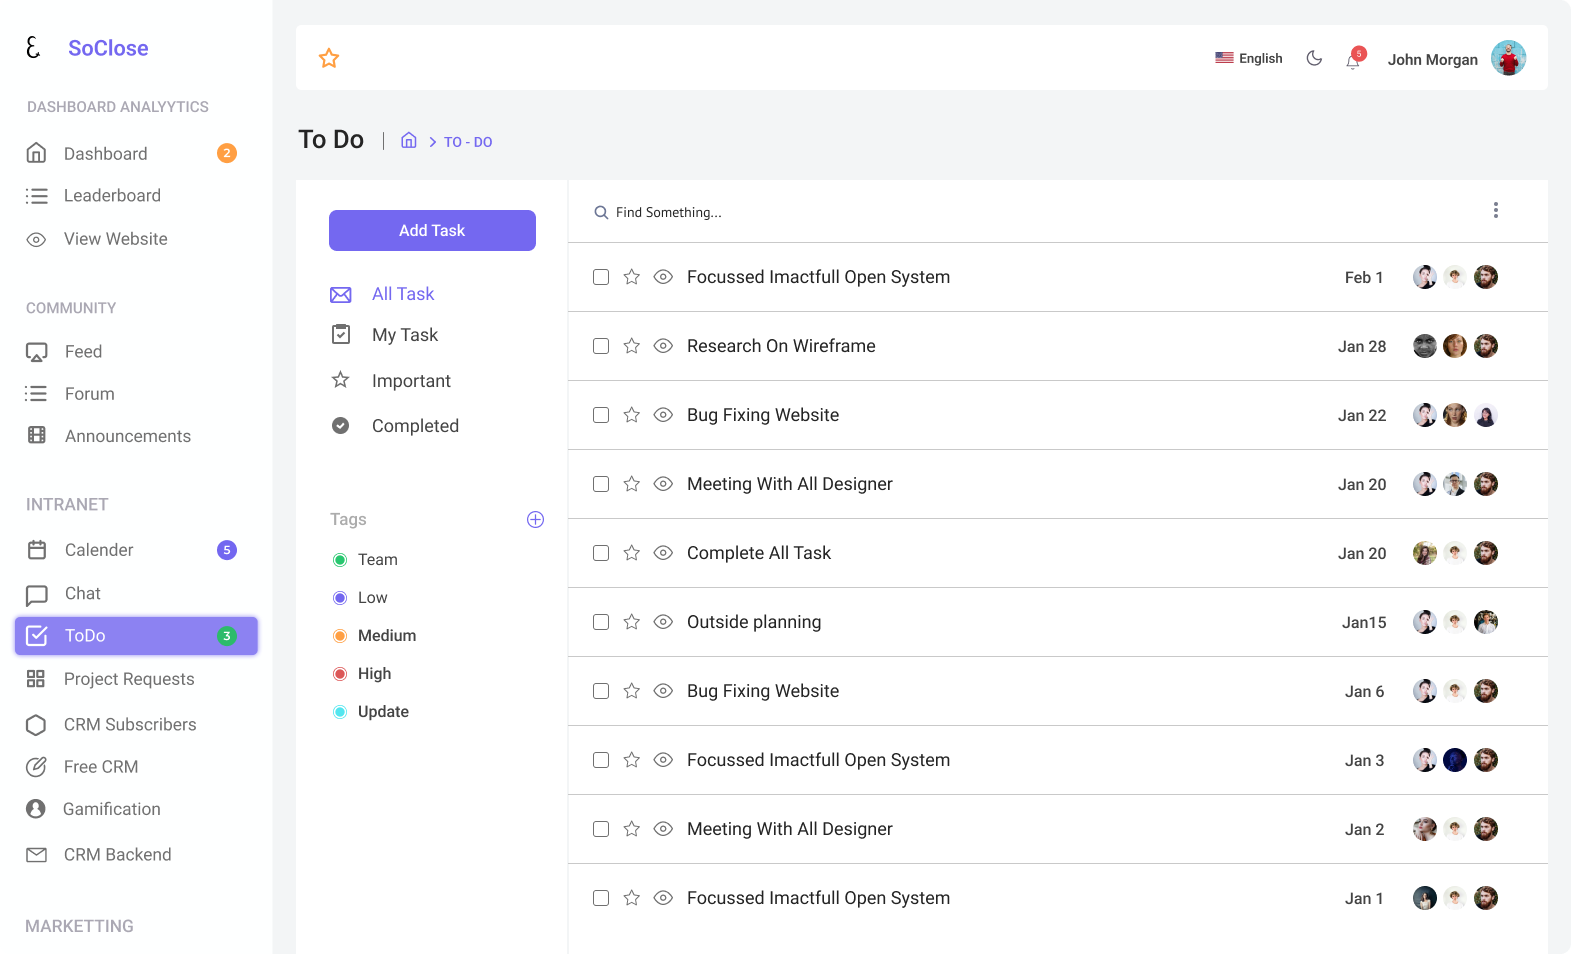The width and height of the screenshot is (1571, 954).
Task: Click first avatar on Research On Wireframe row
Action: click(x=1424, y=346)
